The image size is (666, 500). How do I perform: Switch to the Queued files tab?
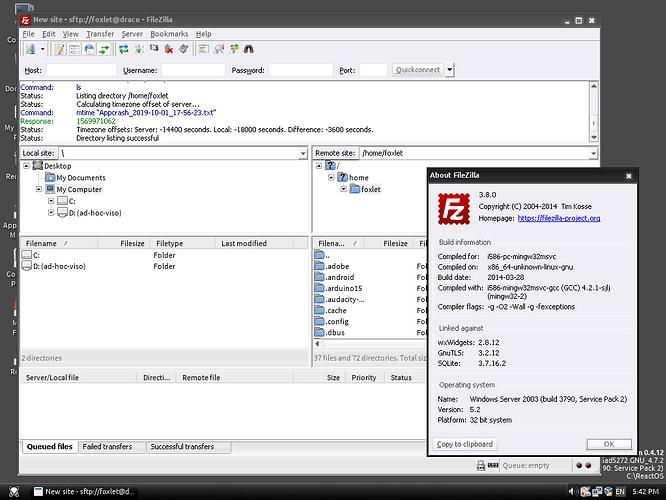(50, 446)
